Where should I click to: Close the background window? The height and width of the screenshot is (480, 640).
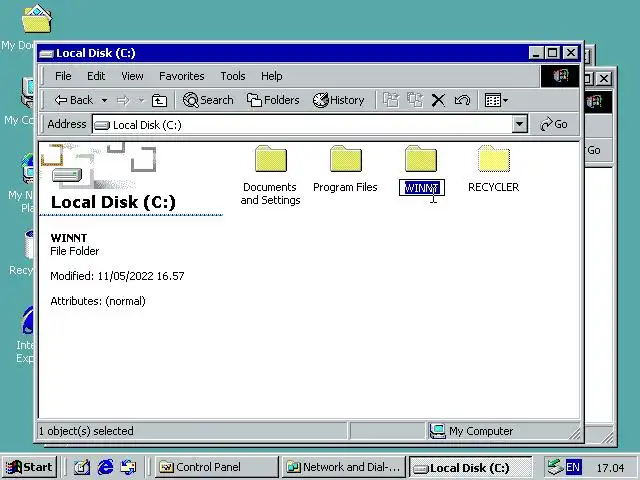(604, 78)
